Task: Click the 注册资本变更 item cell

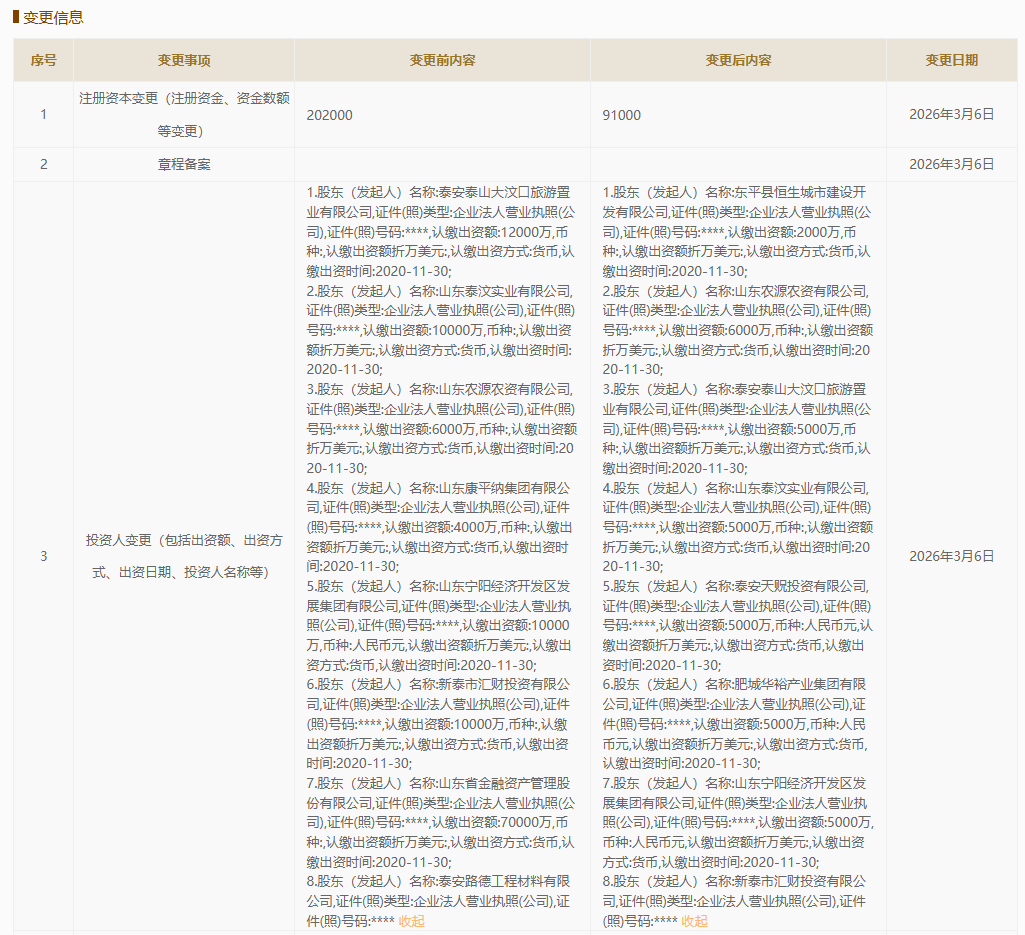Action: tap(184, 114)
